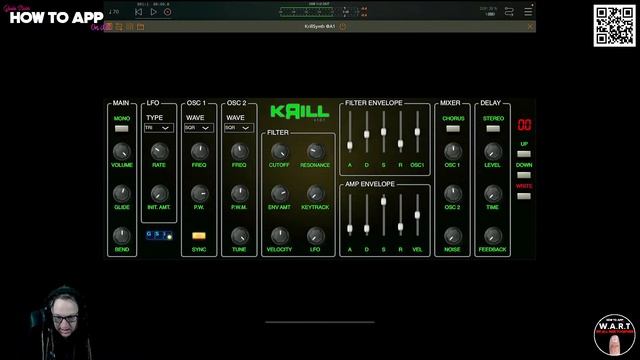The image size is (640, 360).
Task: Toggle the MONO switch in MAIN section
Action: (x=122, y=129)
